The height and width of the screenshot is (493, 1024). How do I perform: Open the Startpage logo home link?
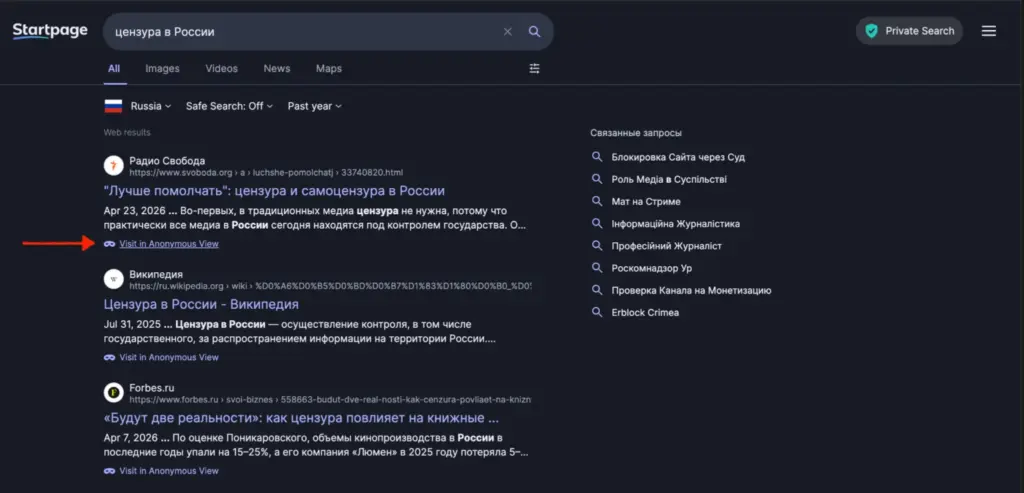50,31
